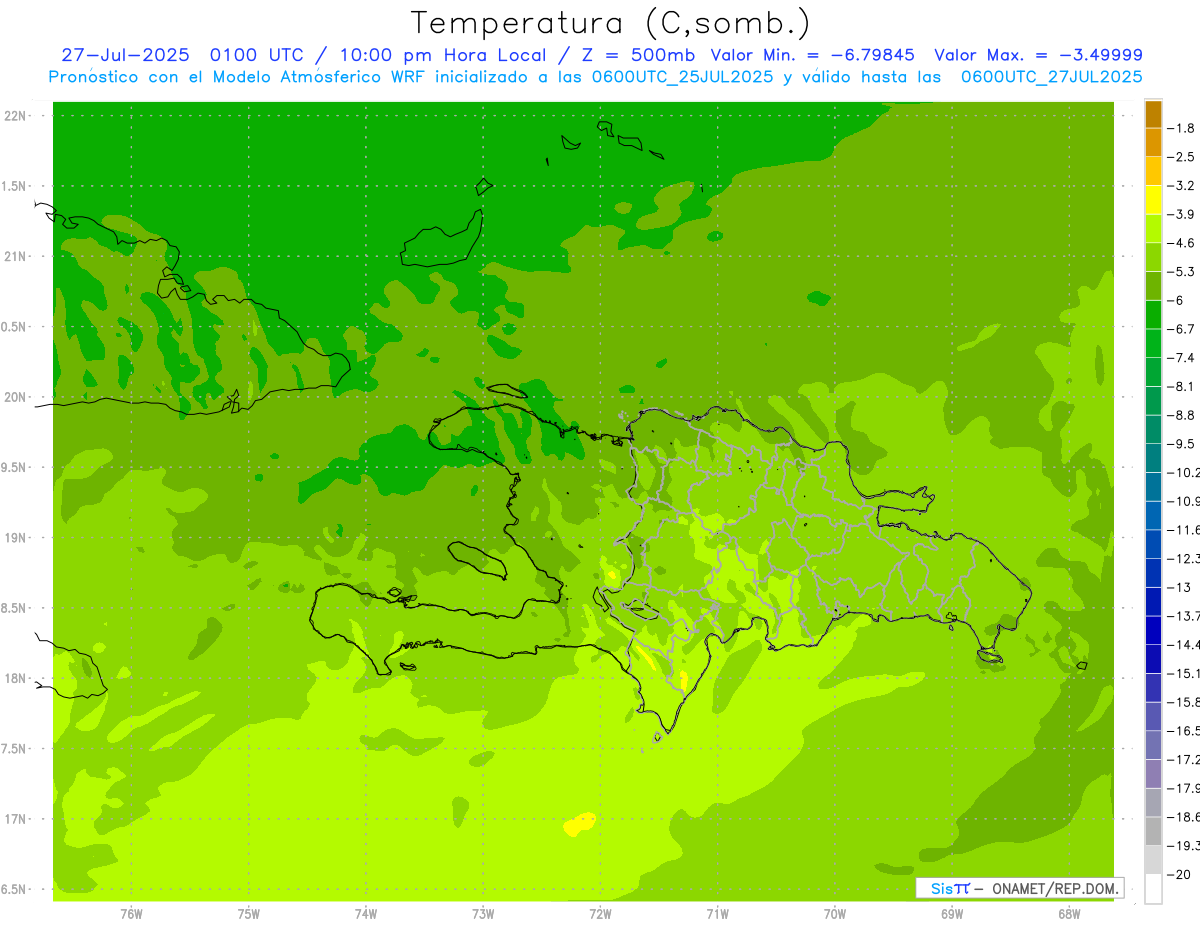This screenshot has height=927, width=1200.
Task: Click the '-3.2' colorbar value
Action: coord(1181,186)
